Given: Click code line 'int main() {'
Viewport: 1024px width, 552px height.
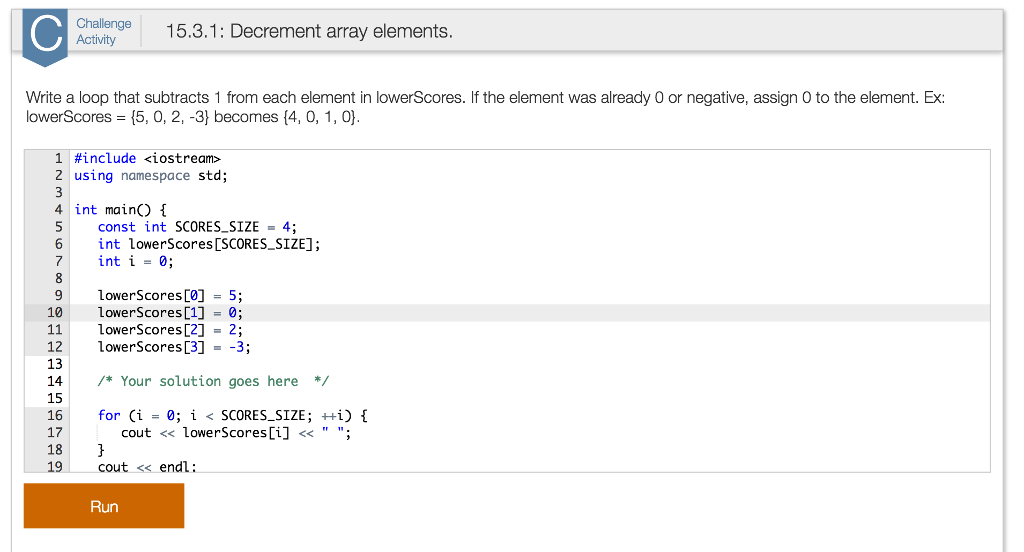Looking at the screenshot, I should coord(121,210).
